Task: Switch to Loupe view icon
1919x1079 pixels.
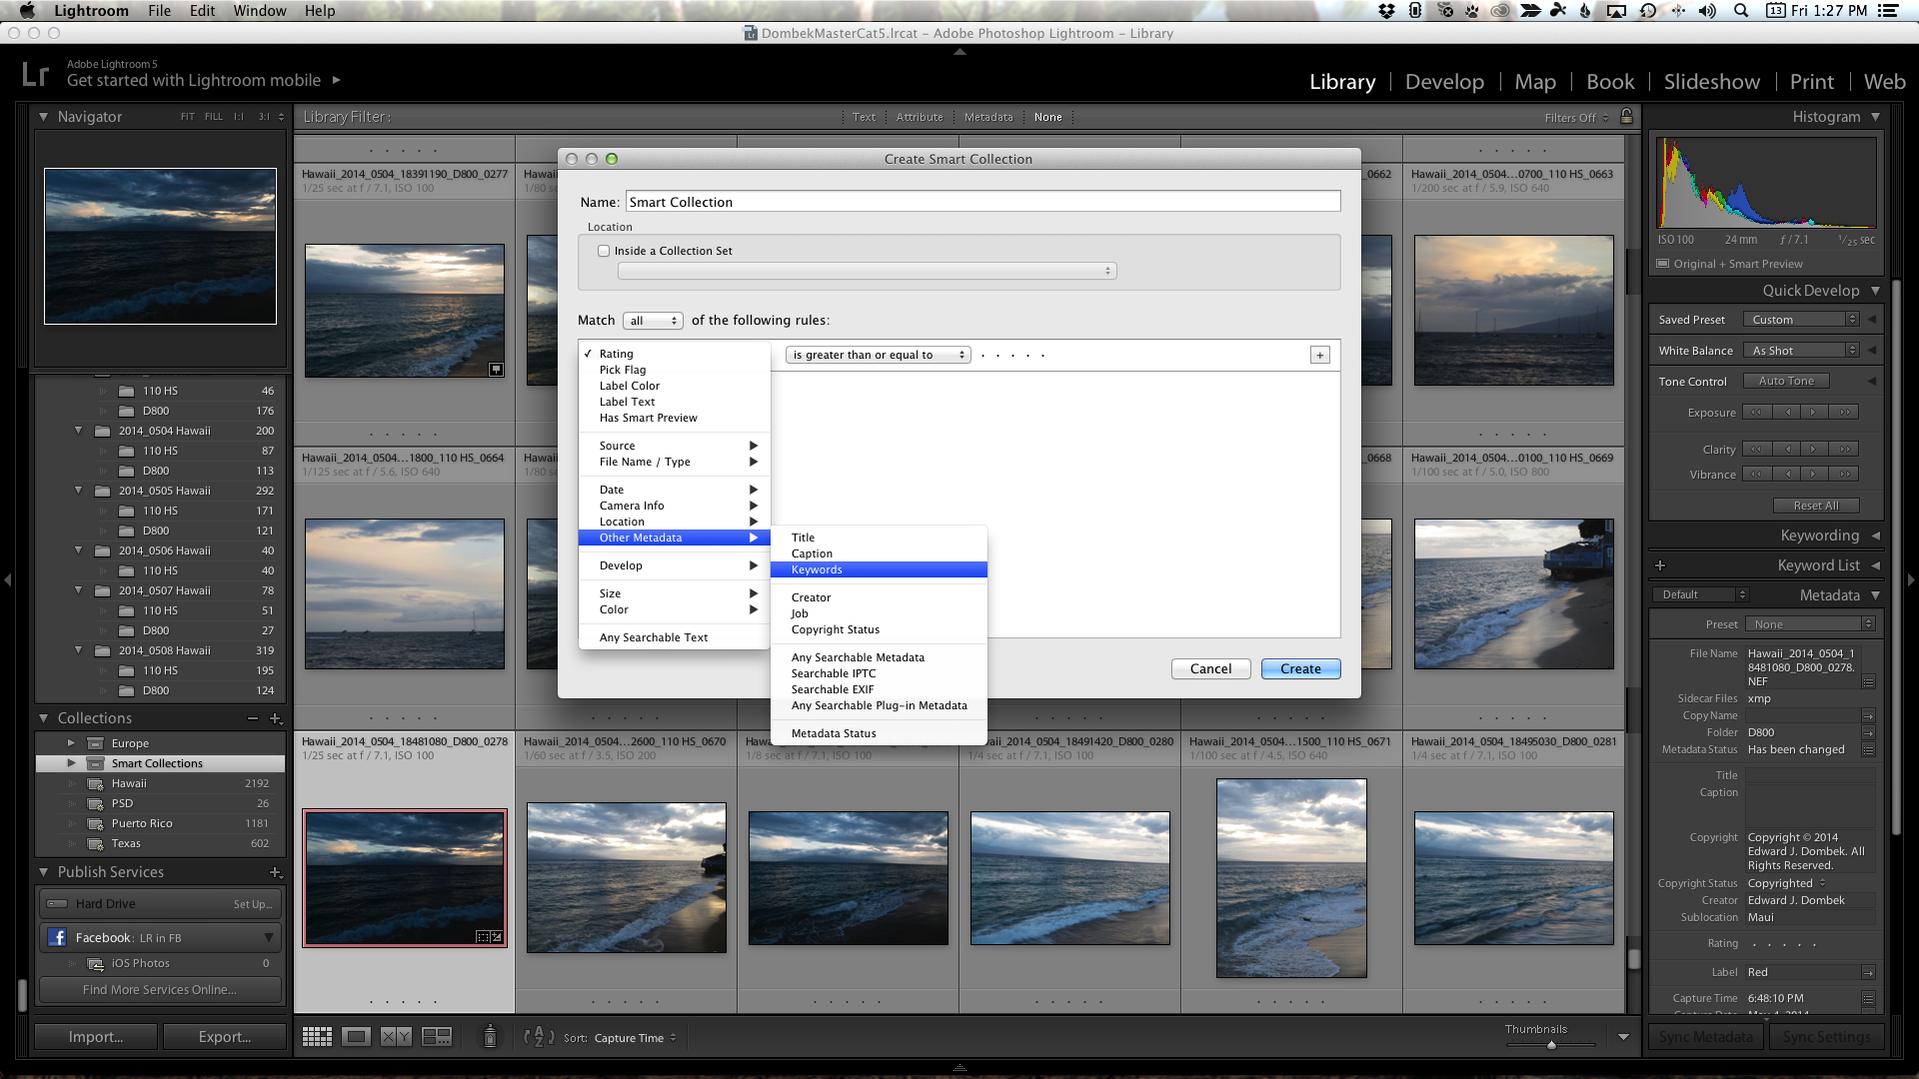Action: (x=356, y=1037)
